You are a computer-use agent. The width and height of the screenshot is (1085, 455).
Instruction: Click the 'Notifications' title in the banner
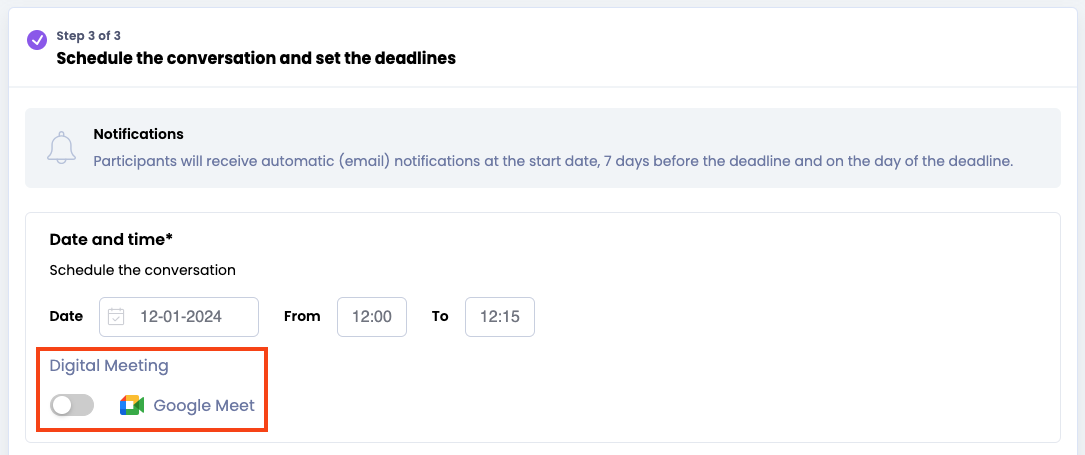(138, 134)
